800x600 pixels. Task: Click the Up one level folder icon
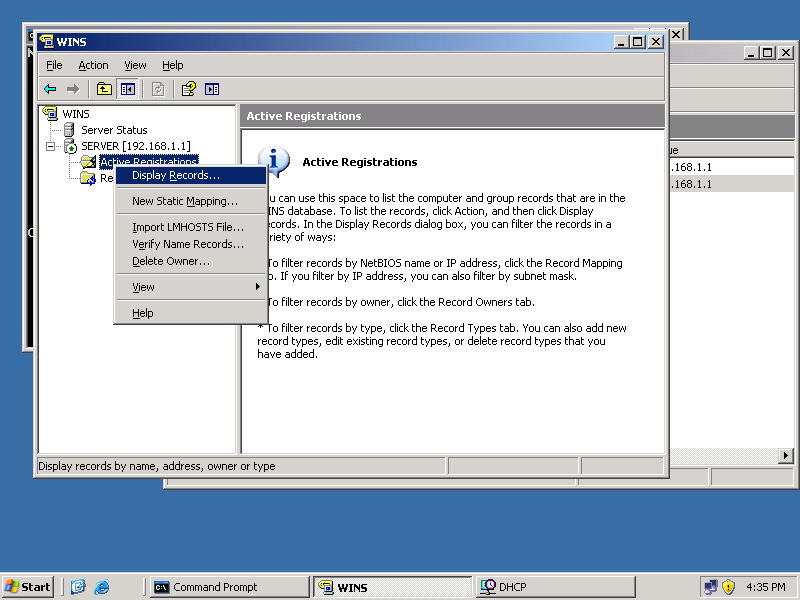104,89
